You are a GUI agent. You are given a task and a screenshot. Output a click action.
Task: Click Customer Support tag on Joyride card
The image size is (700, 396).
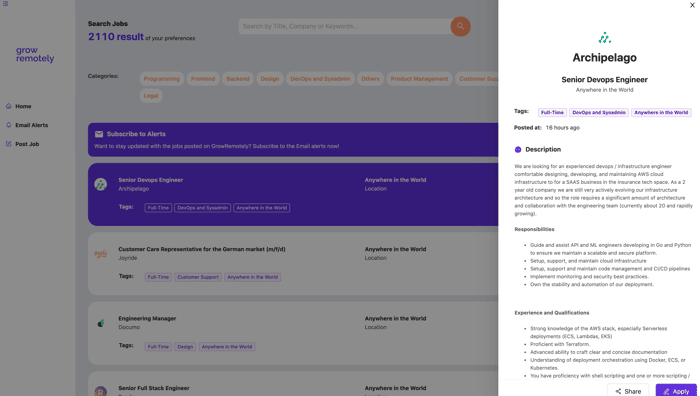[198, 277]
